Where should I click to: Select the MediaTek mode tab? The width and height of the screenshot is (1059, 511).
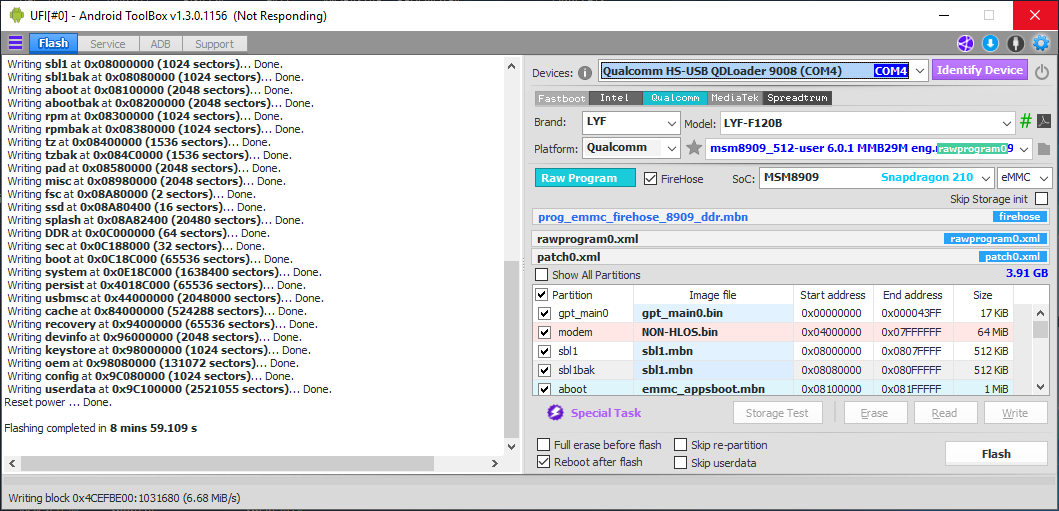click(736, 98)
